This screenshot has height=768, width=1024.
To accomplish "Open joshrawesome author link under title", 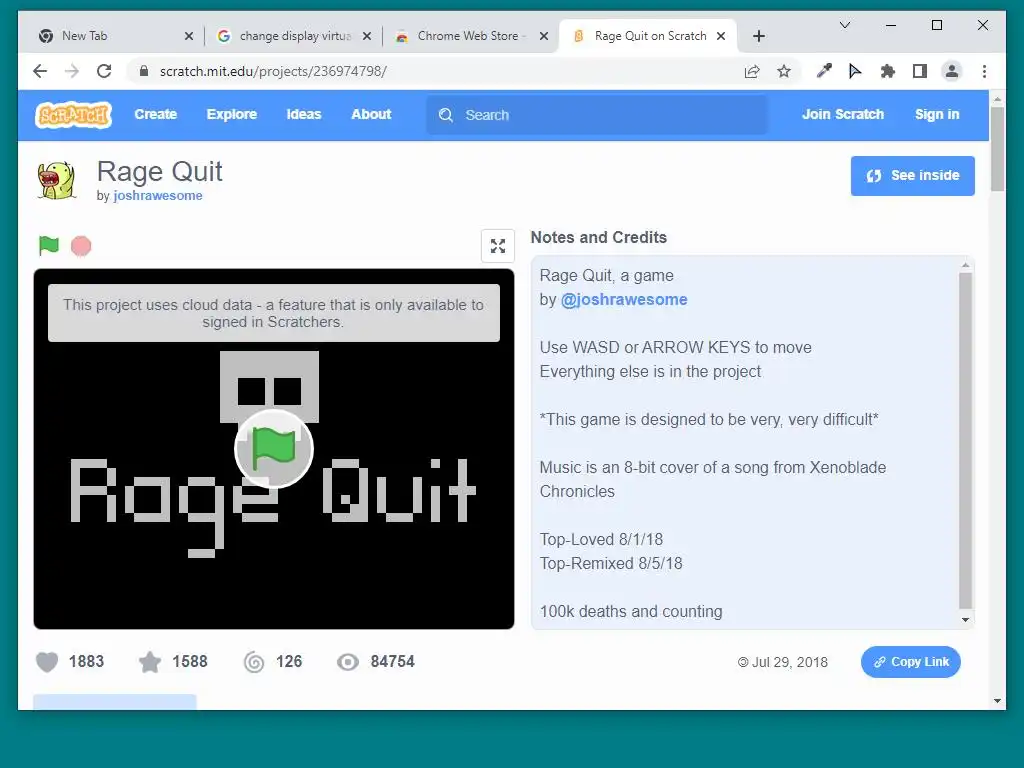I will click(x=157, y=196).
